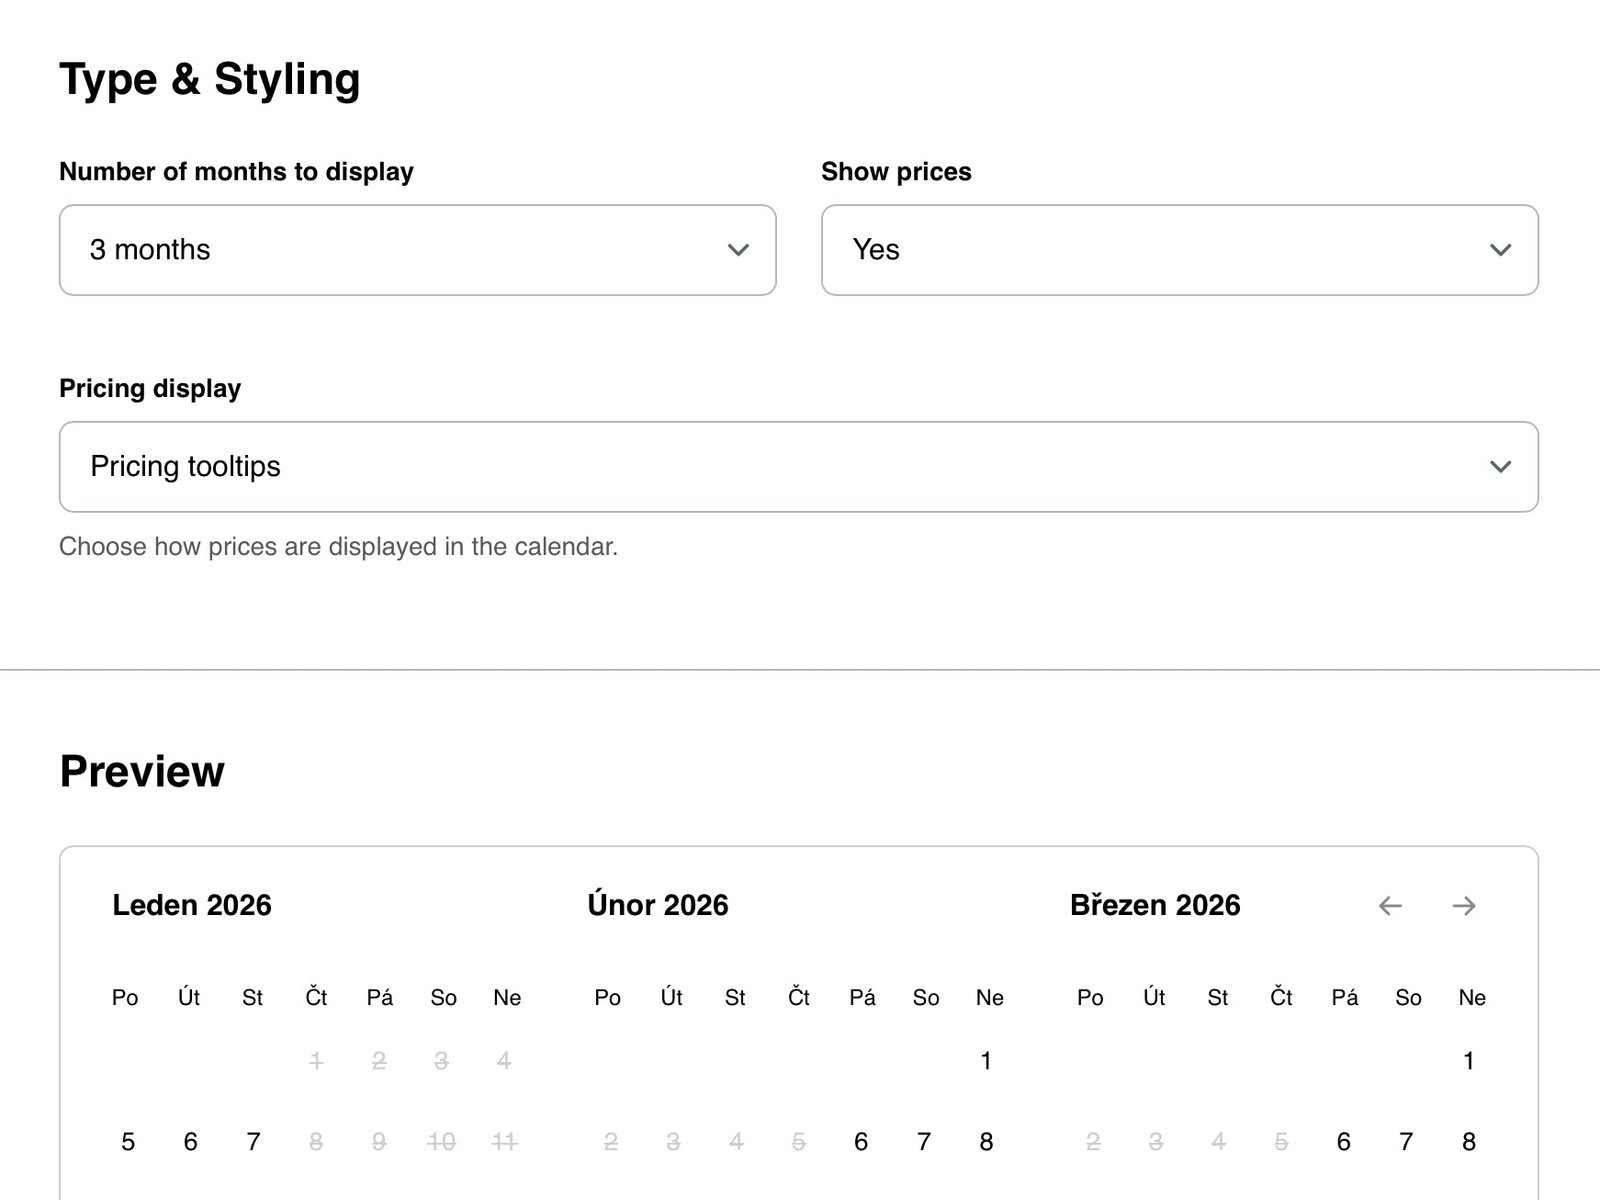Viewport: 1600px width, 1200px height.
Task: Click March 6 in Březen calendar
Action: (1343, 1142)
